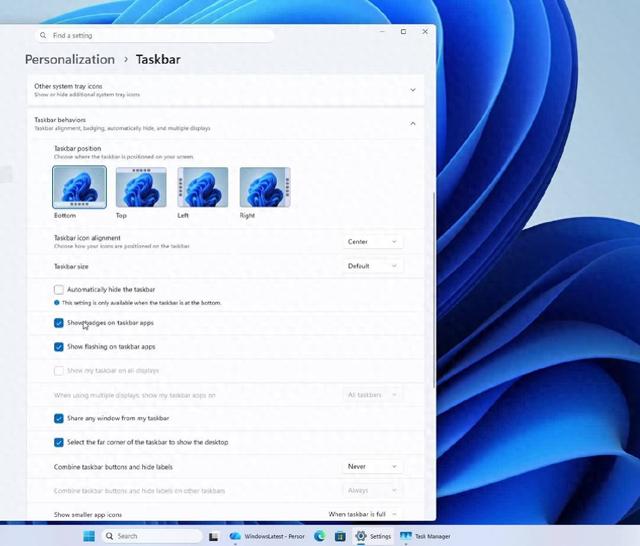The image size is (640, 546).
Task: Collapse the Taskbar behaviors section
Action: point(413,123)
